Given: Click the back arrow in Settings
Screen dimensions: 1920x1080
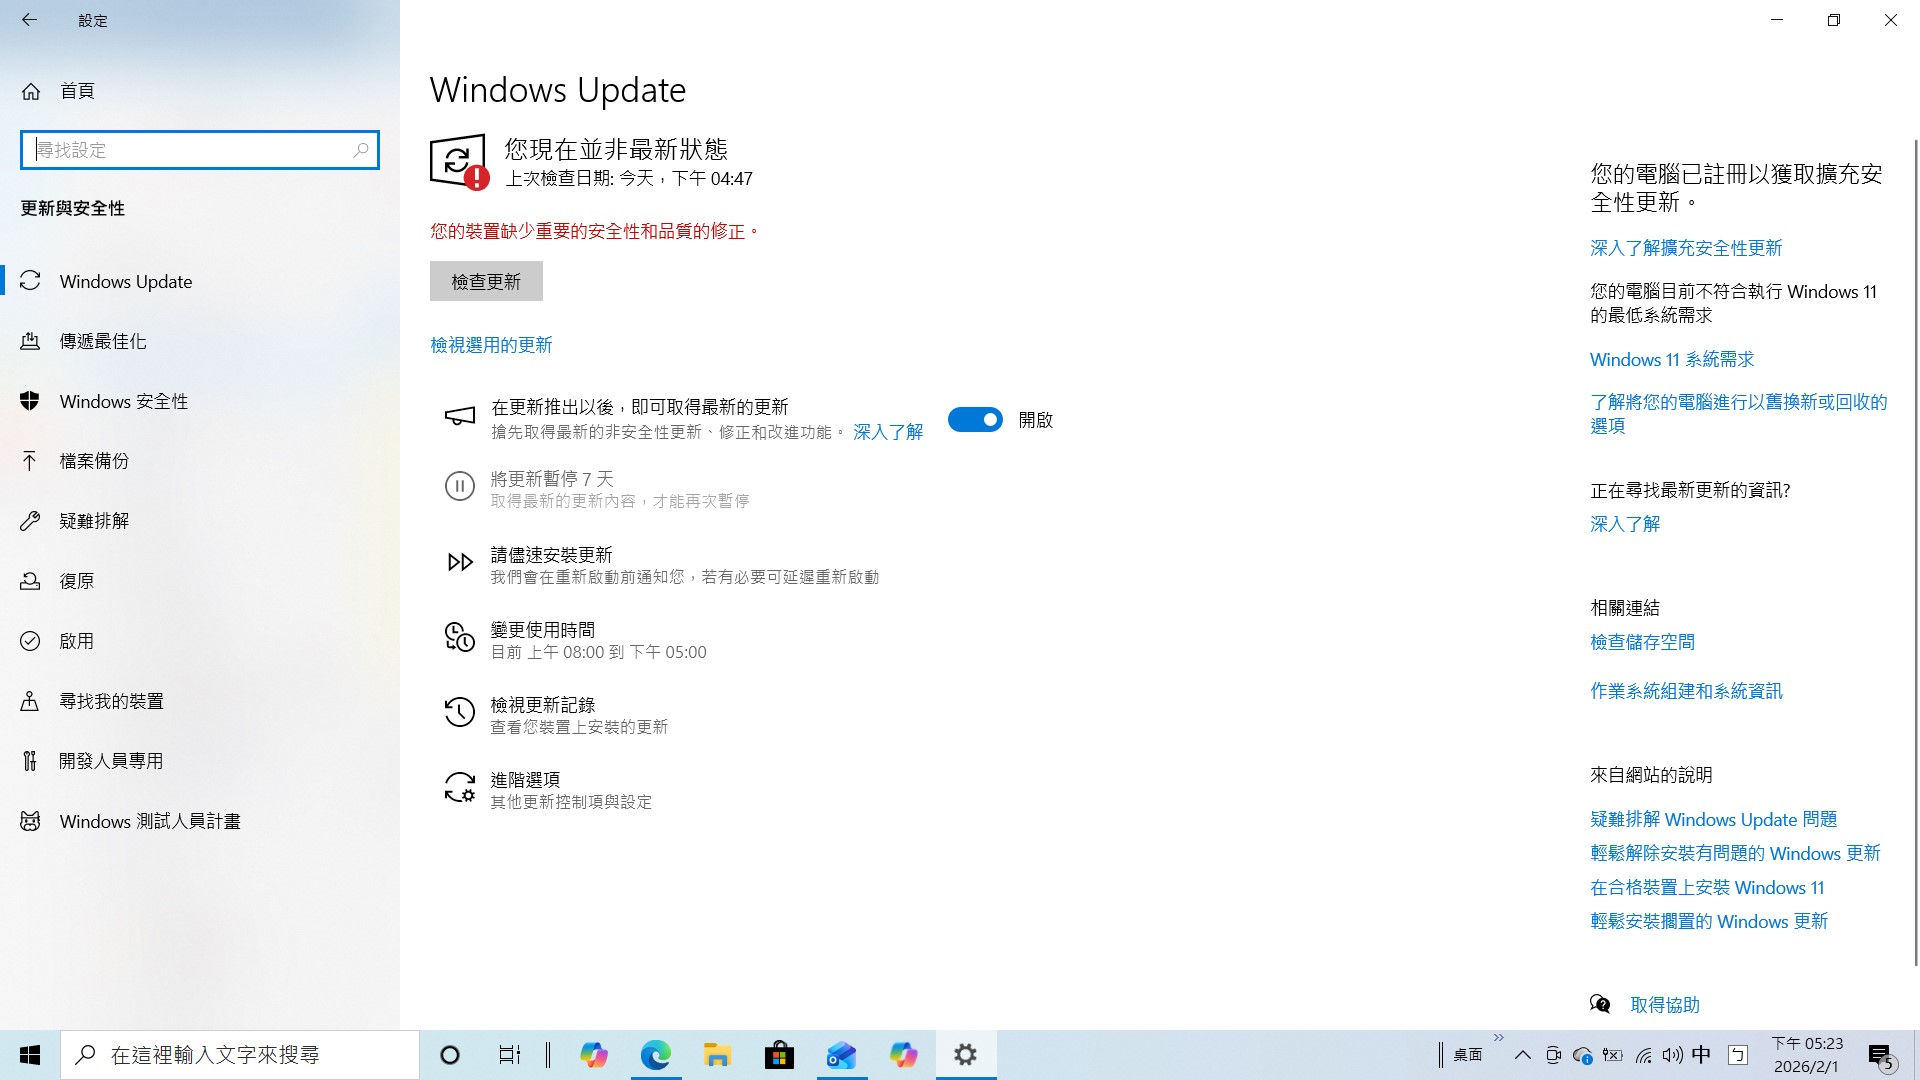Looking at the screenshot, I should [29, 20].
